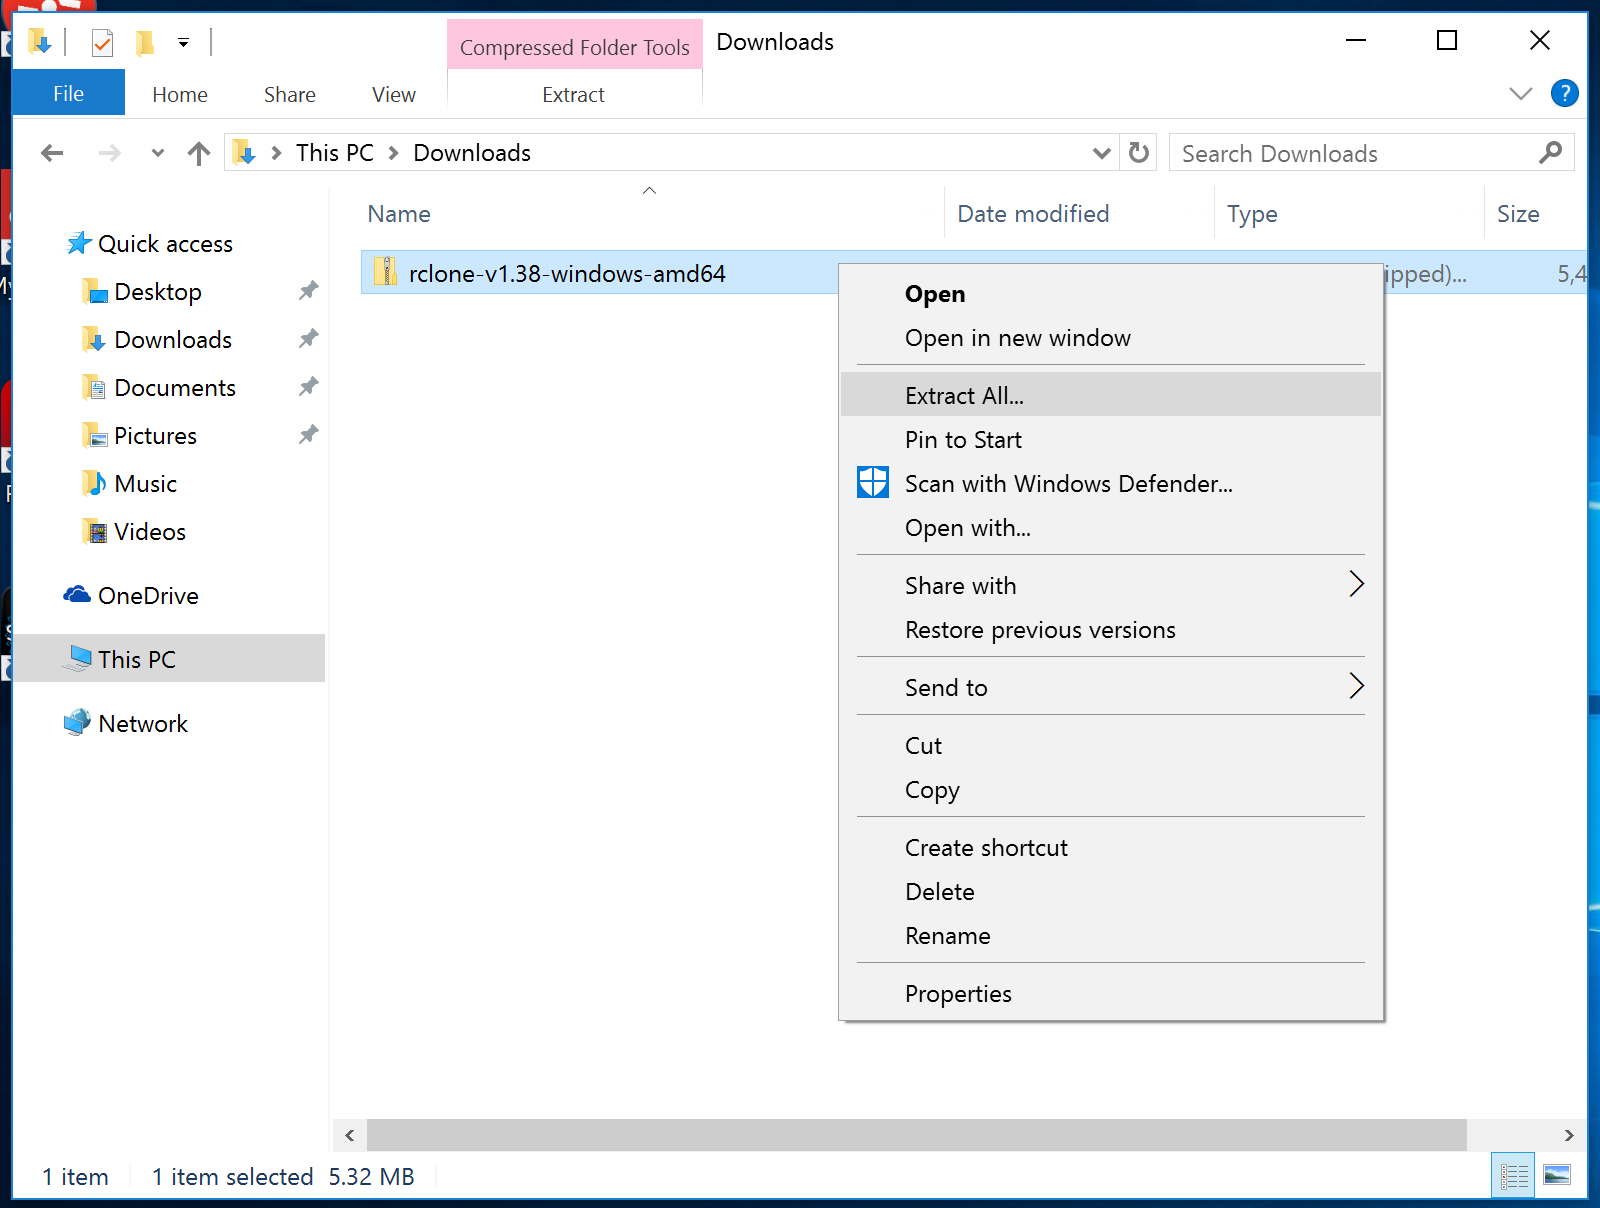This screenshot has width=1600, height=1208.
Task: Click This PC in address breadcrumb
Action: (x=334, y=153)
